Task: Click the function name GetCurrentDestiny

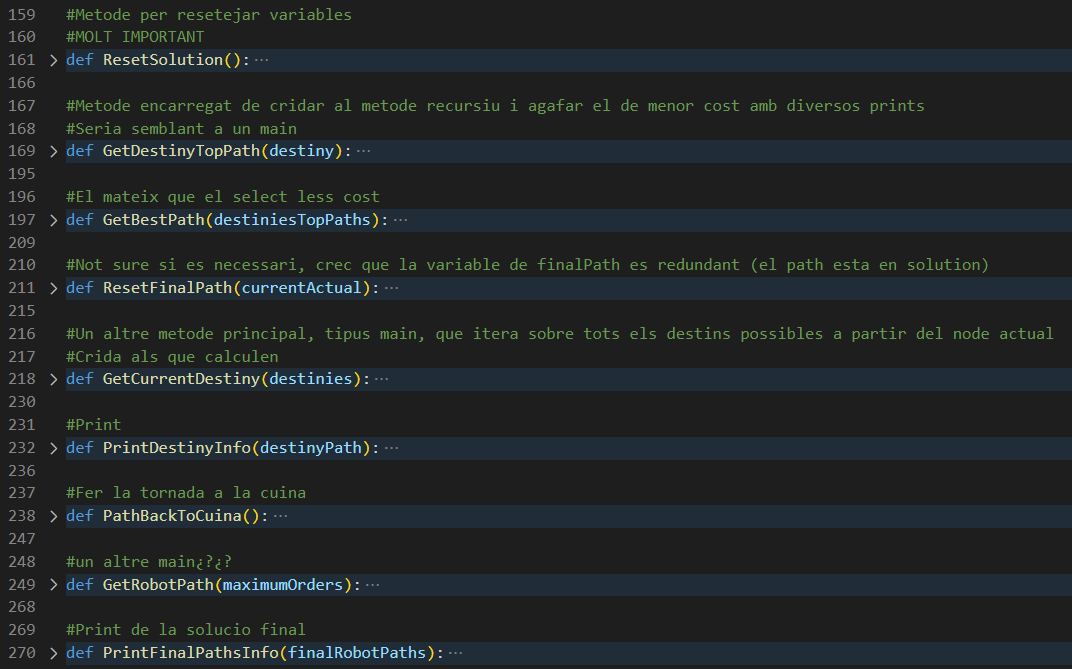Action: click(181, 379)
